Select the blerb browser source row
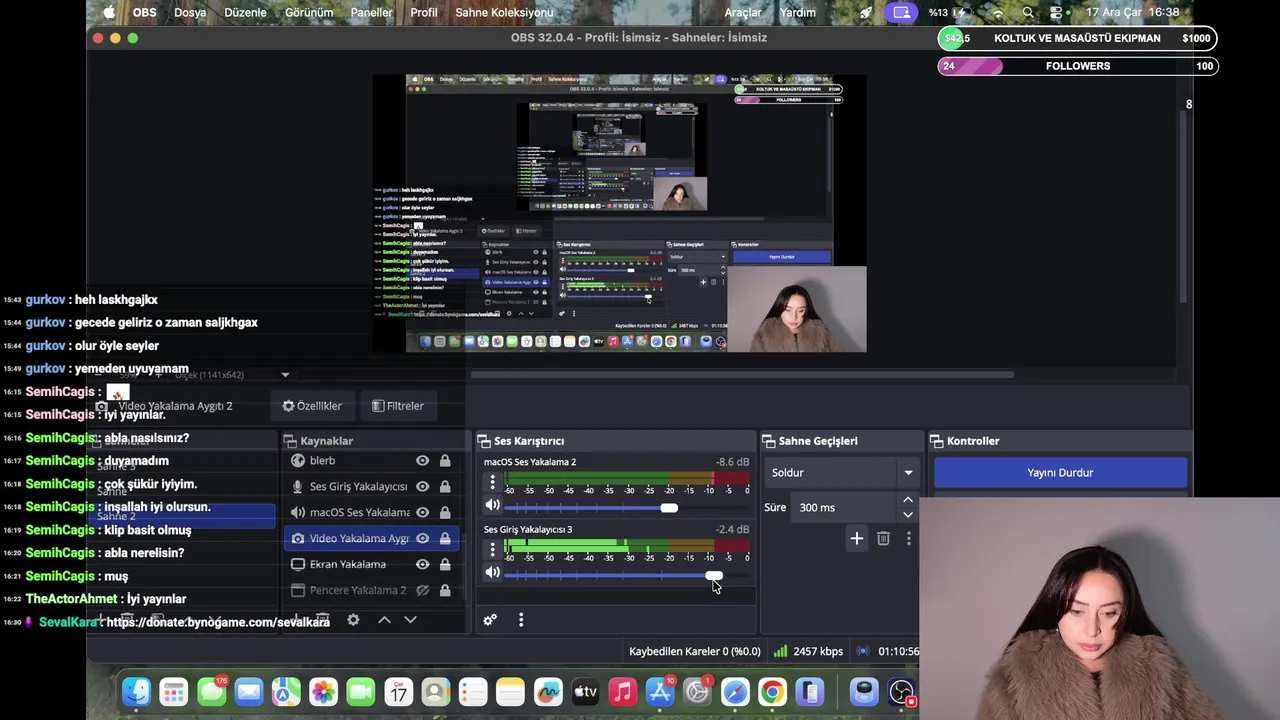Viewport: 1280px width, 720px height. click(371, 461)
